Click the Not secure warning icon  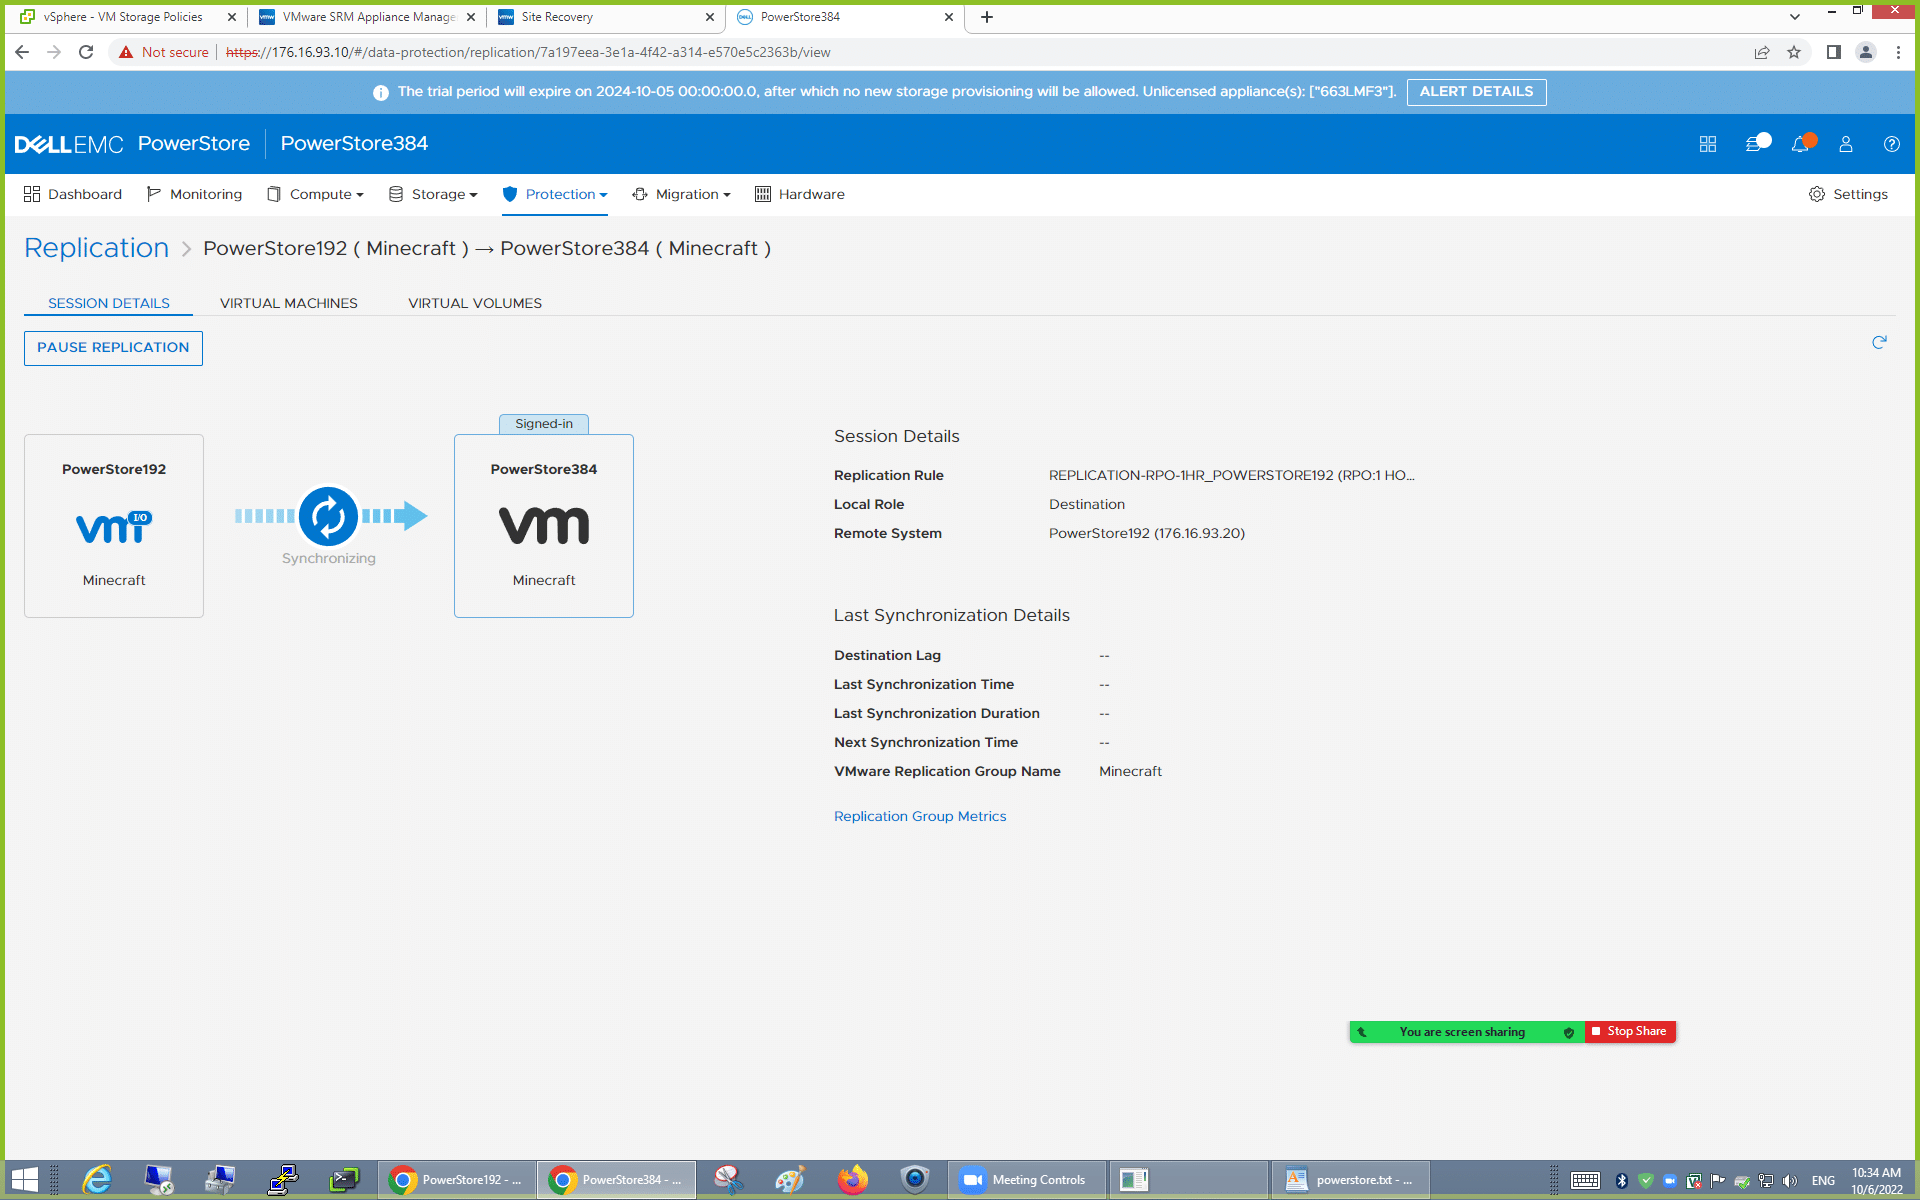click(126, 52)
